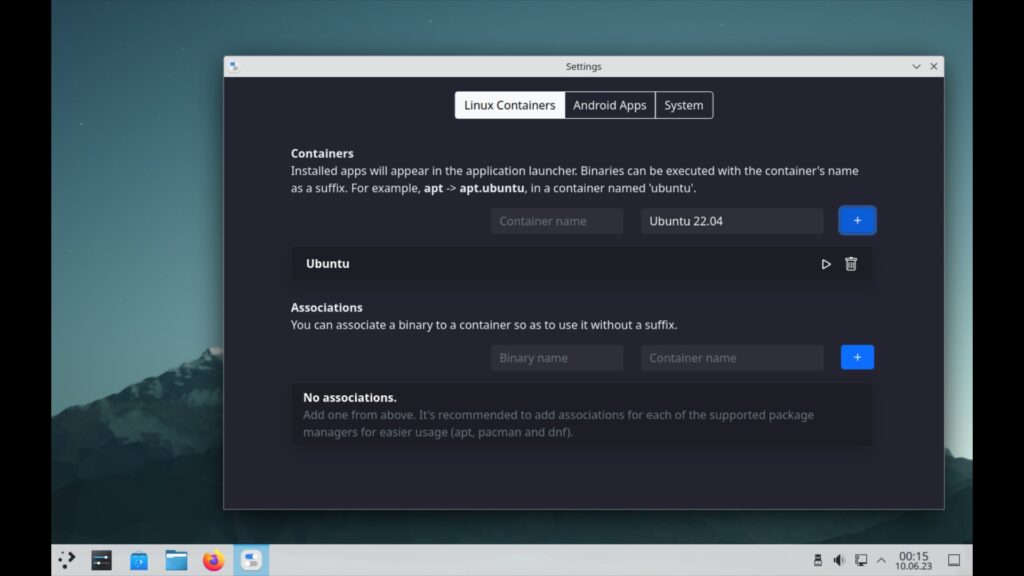Viewport: 1024px width, 576px height.
Task: Focus the Container name field under Associations
Action: tap(731, 358)
